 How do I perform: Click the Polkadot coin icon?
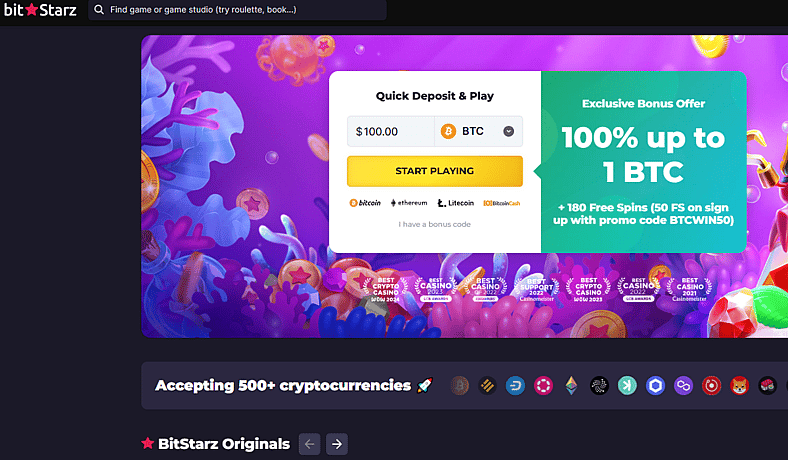click(x=543, y=386)
